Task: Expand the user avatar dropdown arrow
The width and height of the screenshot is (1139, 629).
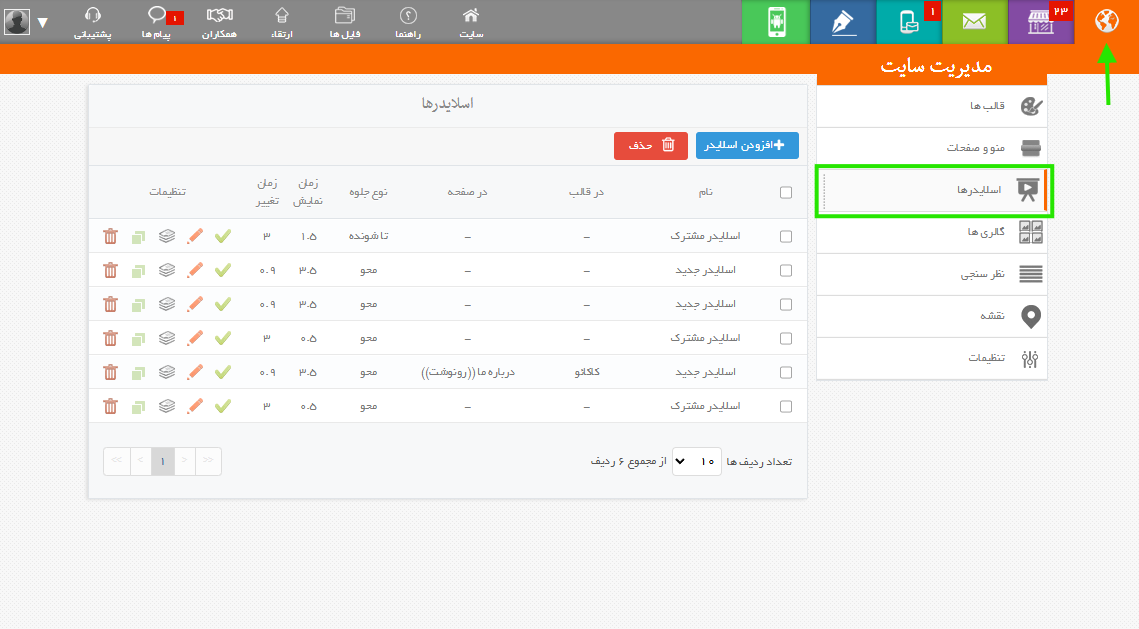Action: pyautogui.click(x=42, y=22)
